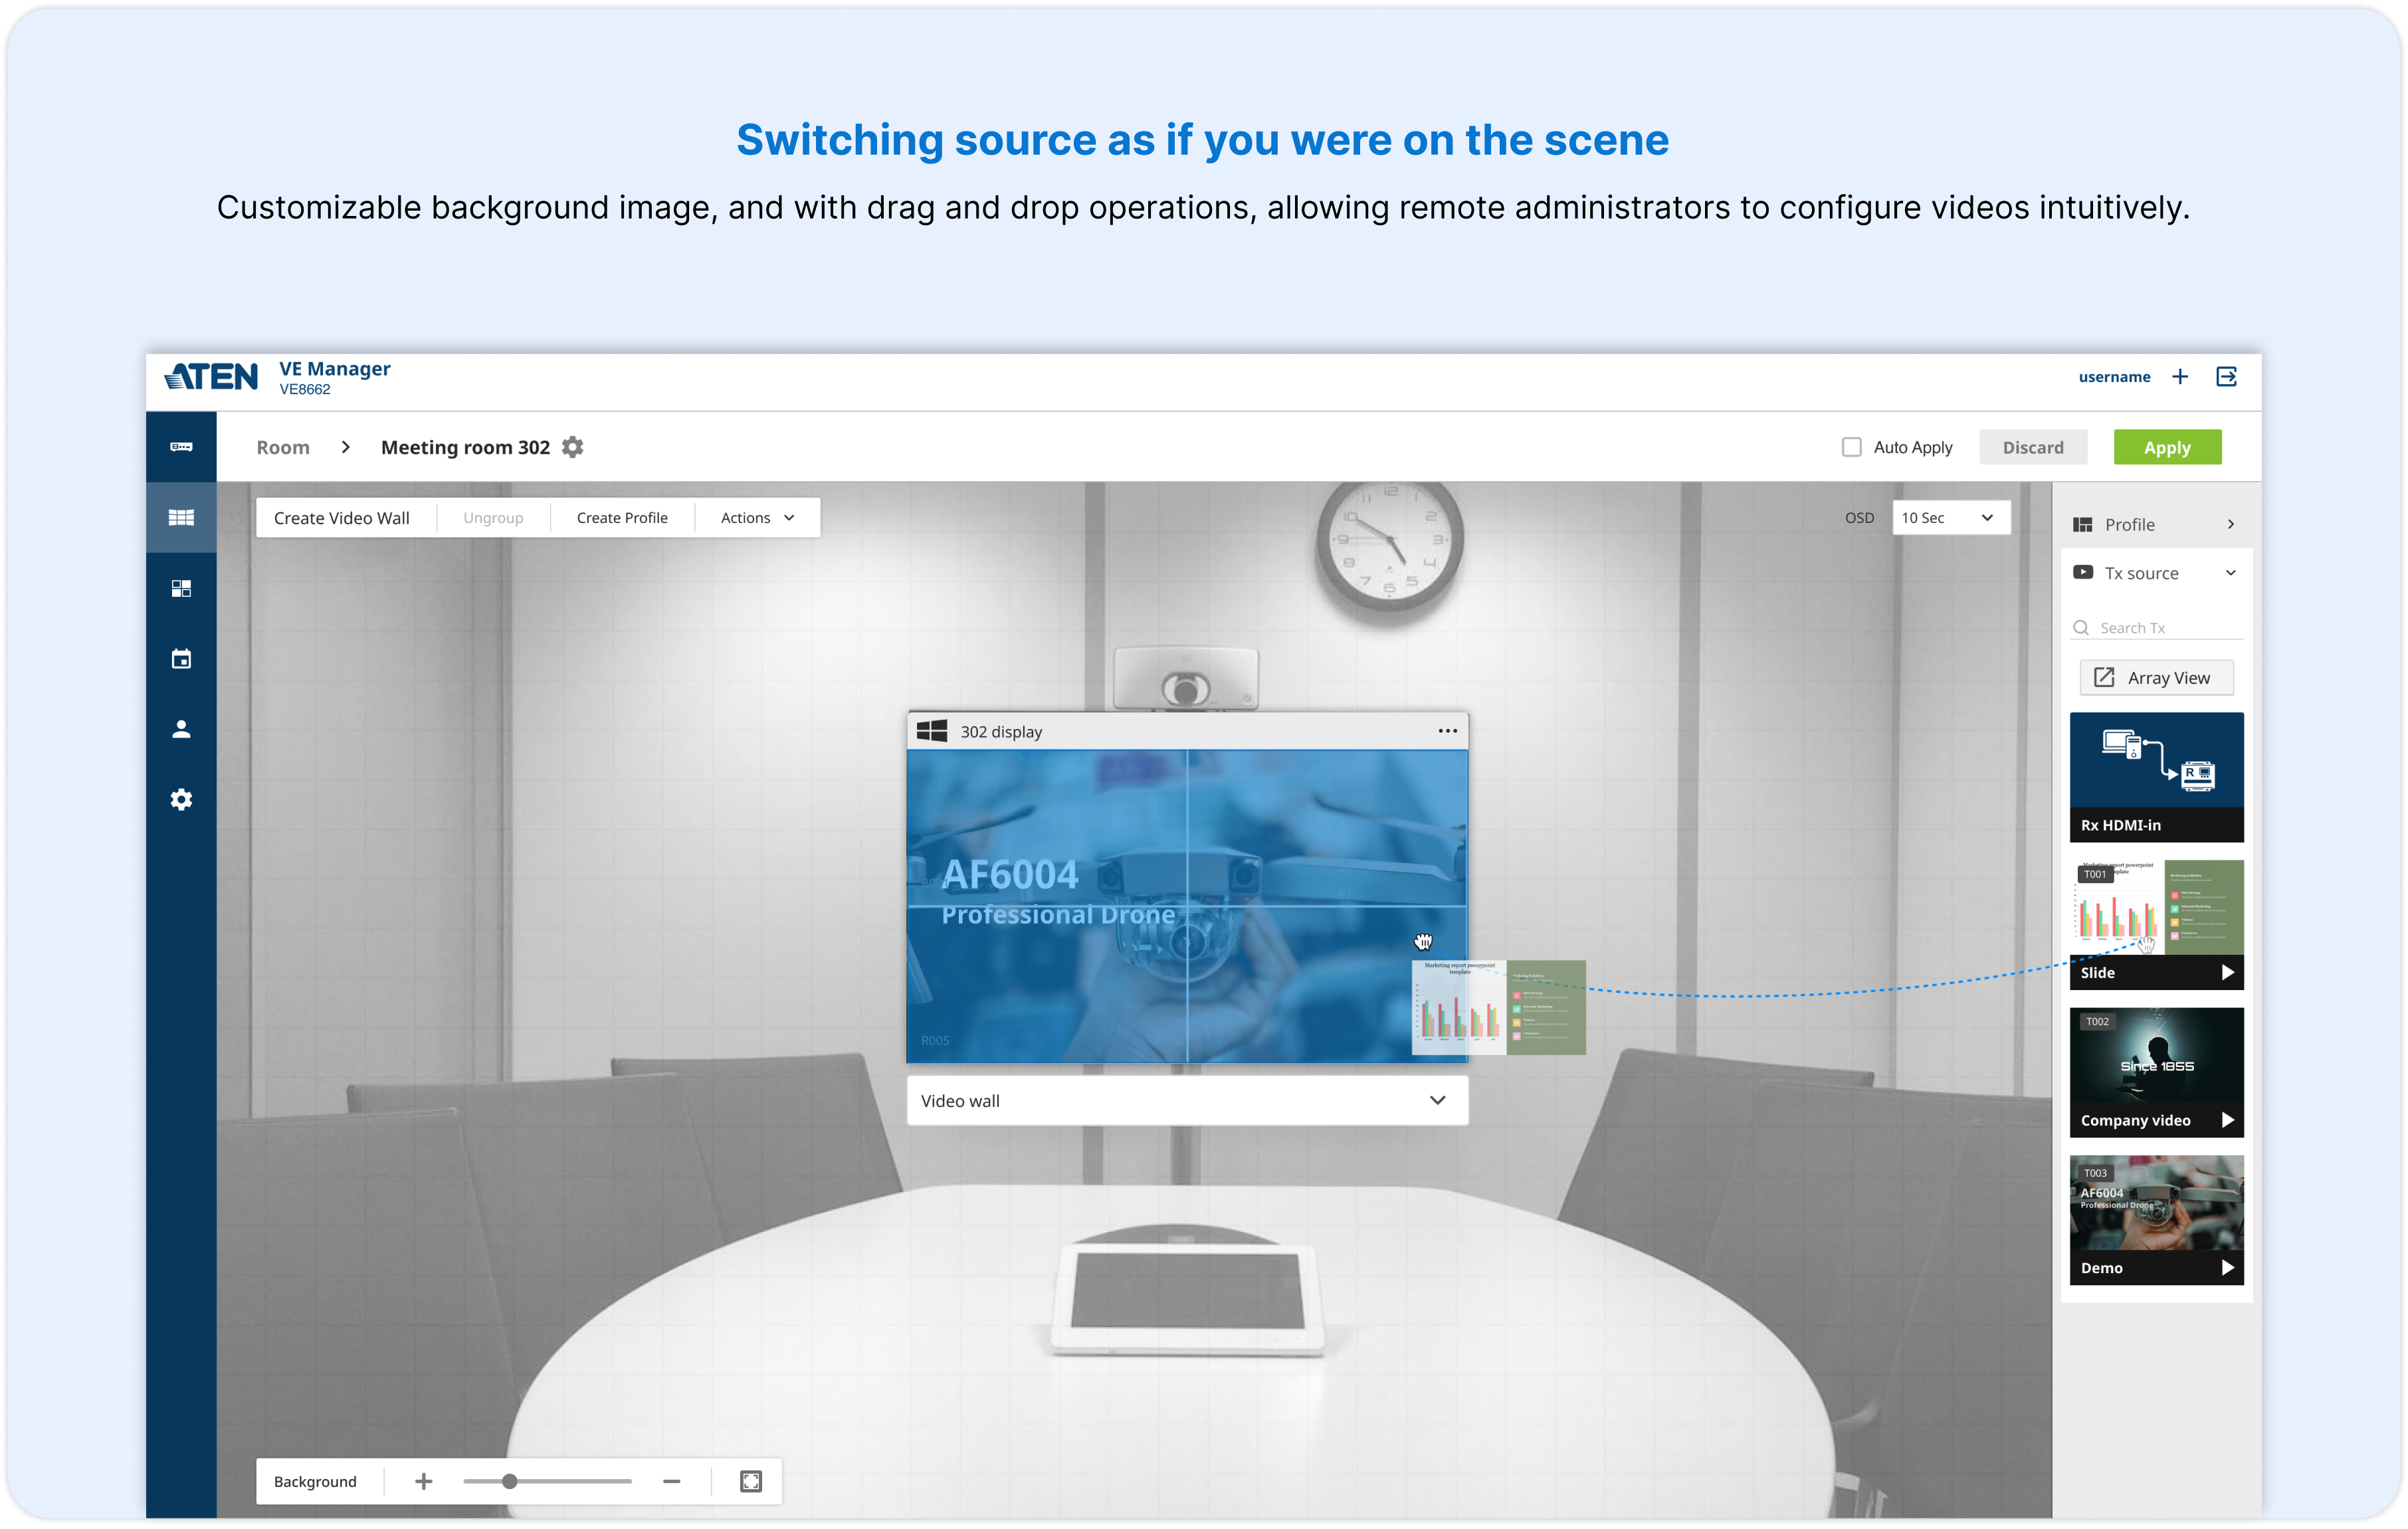
Task: Open the Actions dropdown menu
Action: pyautogui.click(x=757, y=517)
